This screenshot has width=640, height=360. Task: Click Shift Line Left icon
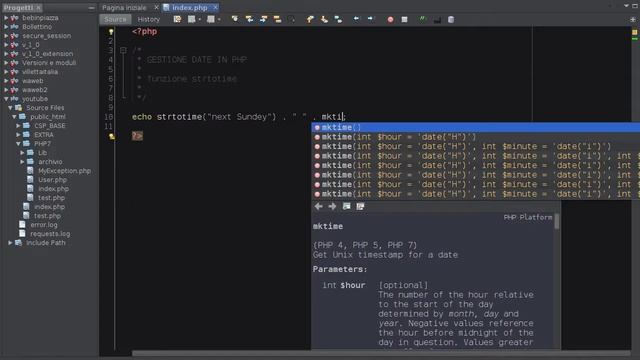tap(356, 19)
